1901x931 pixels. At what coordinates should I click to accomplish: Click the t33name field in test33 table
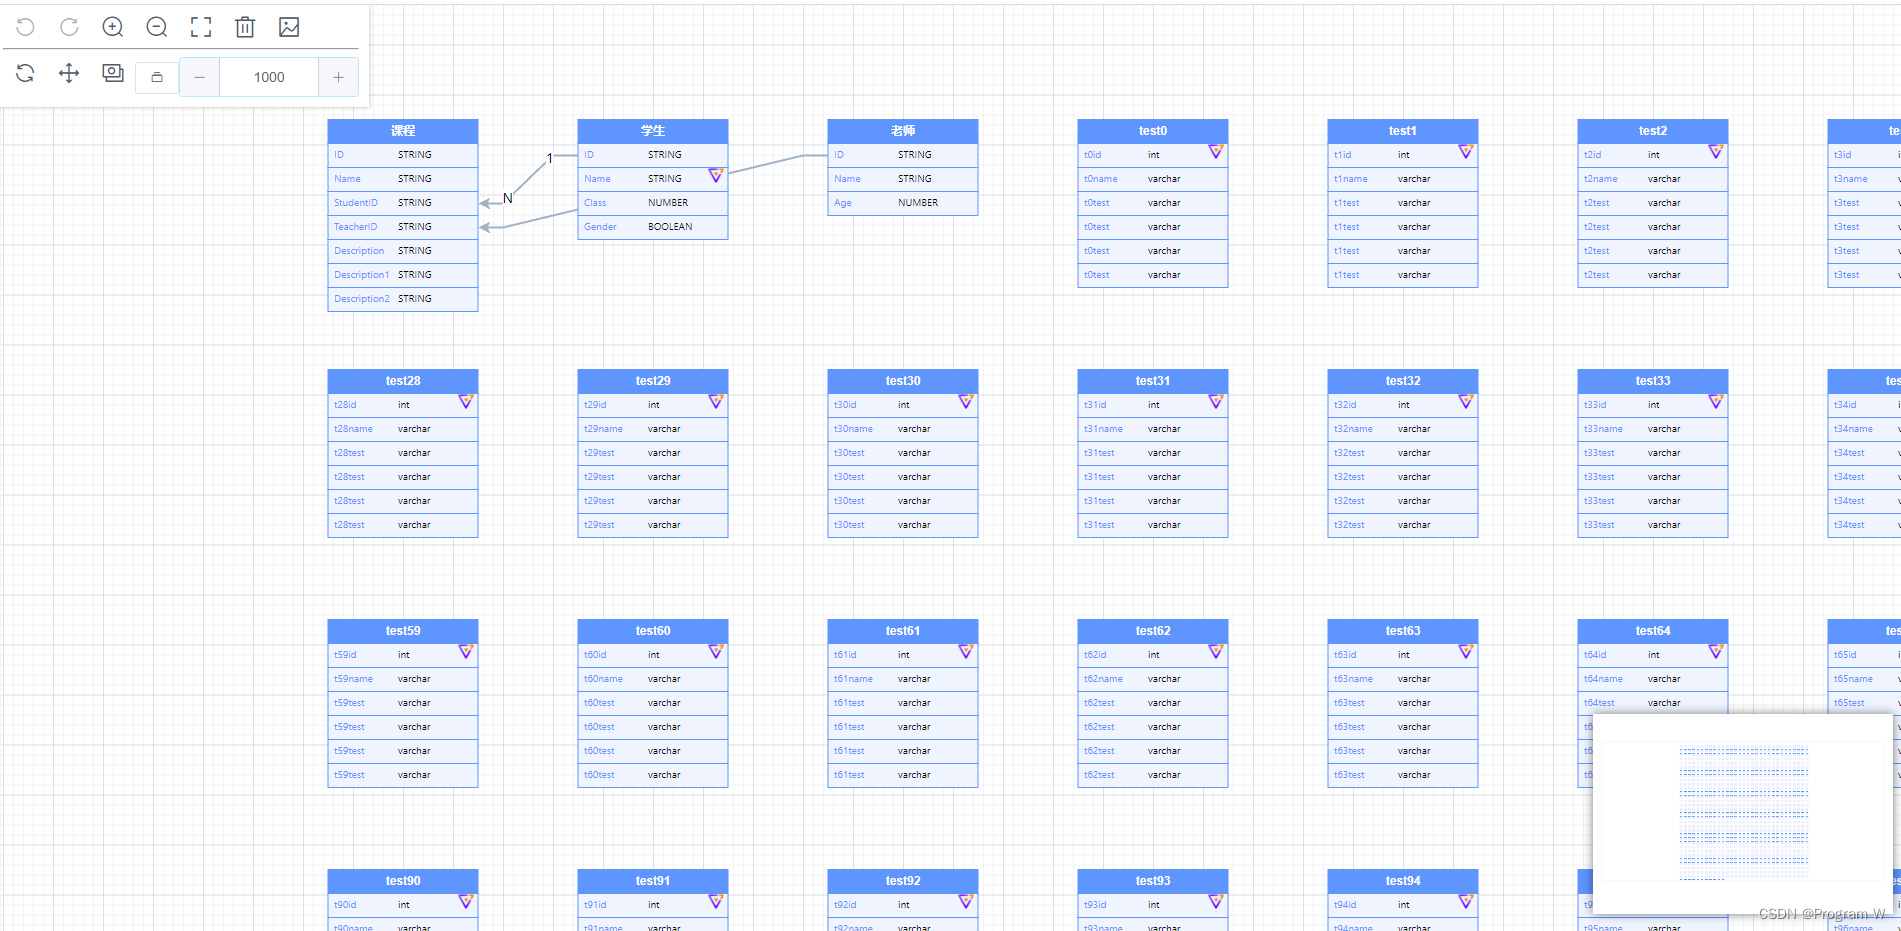(1653, 429)
